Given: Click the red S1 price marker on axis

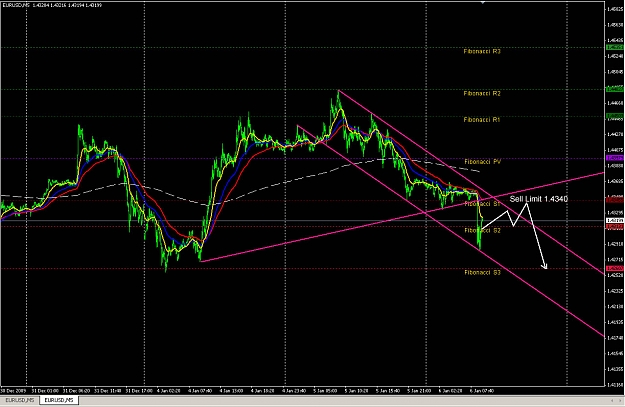Looking at the screenshot, I should click(x=615, y=200).
